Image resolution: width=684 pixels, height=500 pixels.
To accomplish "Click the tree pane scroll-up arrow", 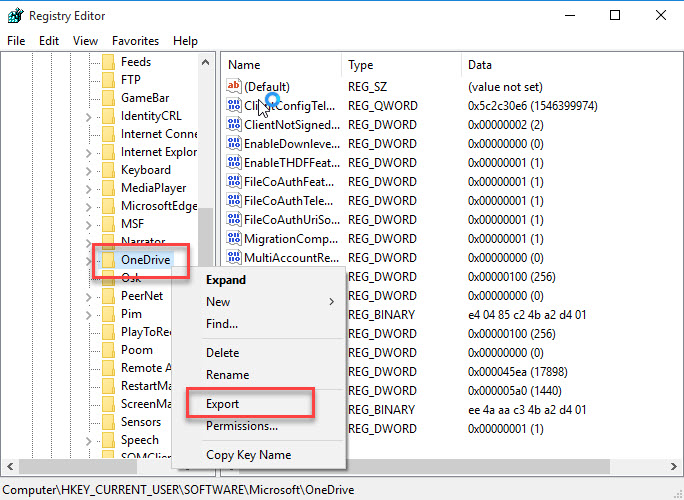I will 205,62.
